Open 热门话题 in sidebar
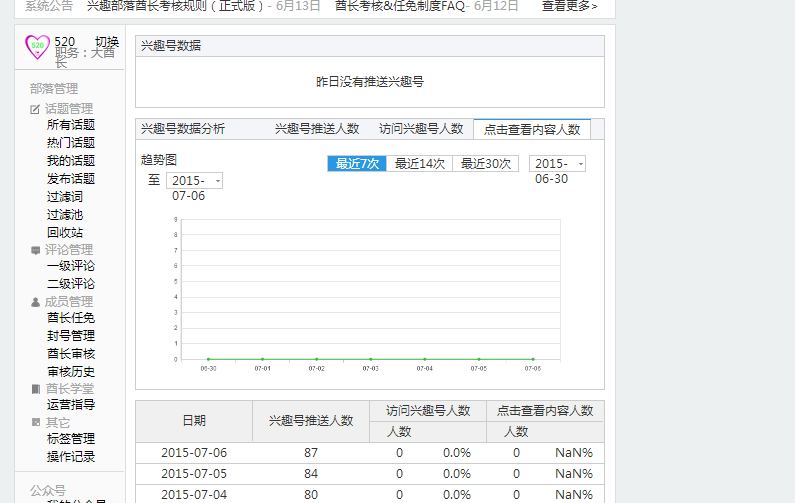The image size is (795, 503). click(71, 142)
